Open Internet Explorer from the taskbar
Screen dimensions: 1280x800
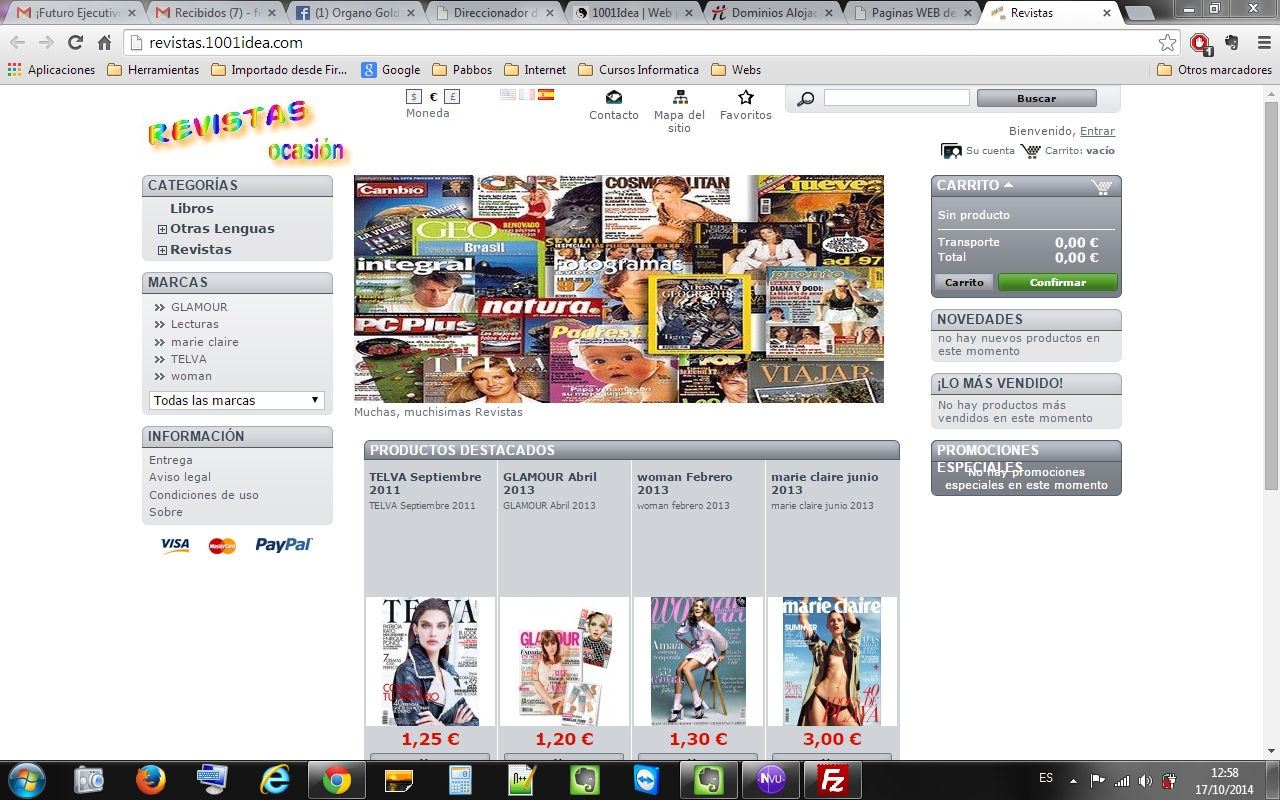275,780
